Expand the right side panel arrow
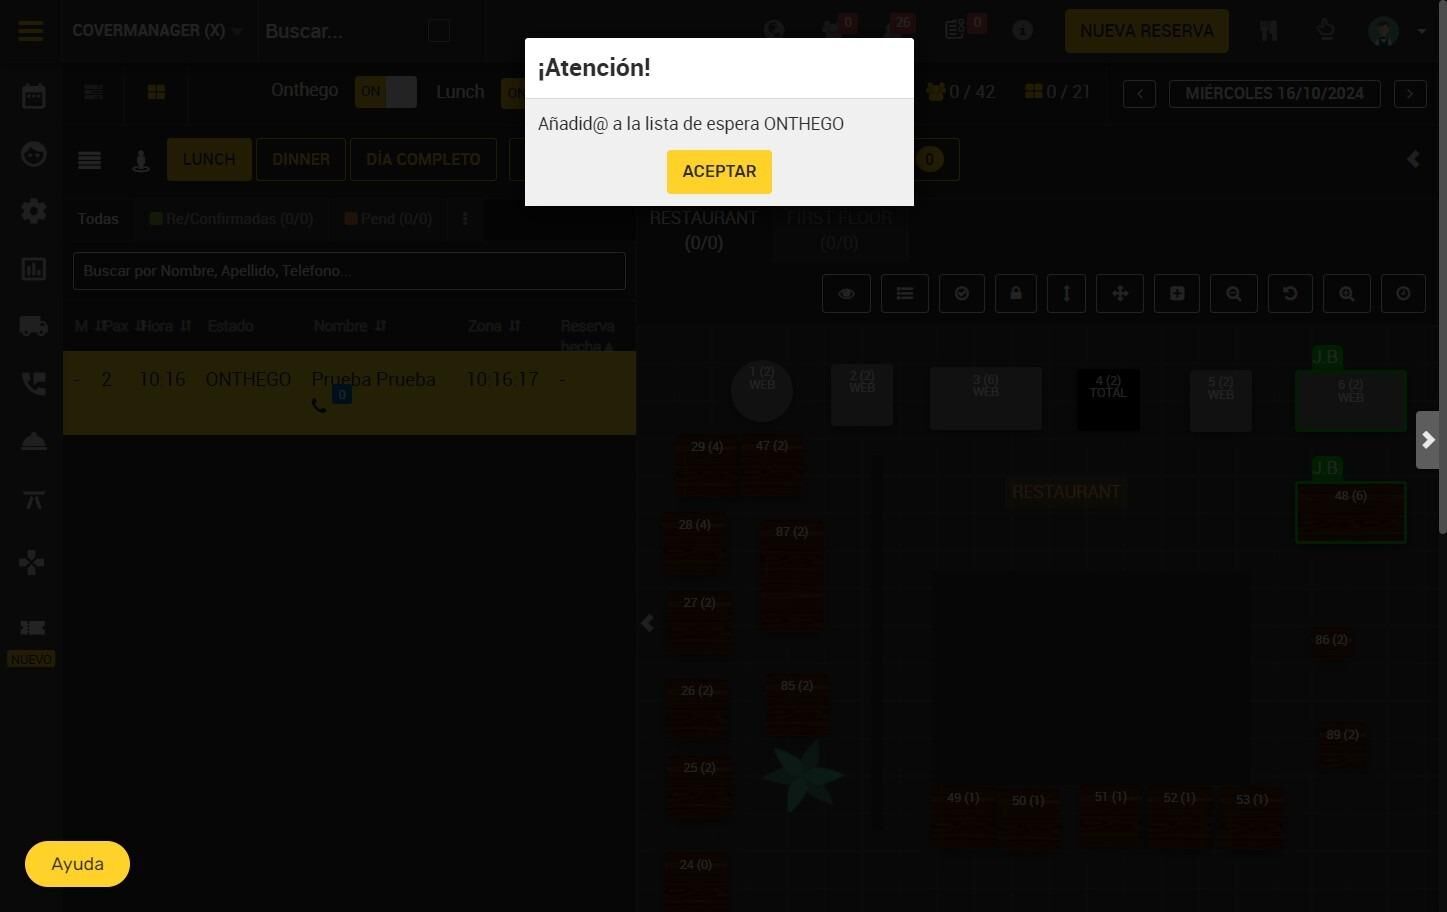 1428,440
